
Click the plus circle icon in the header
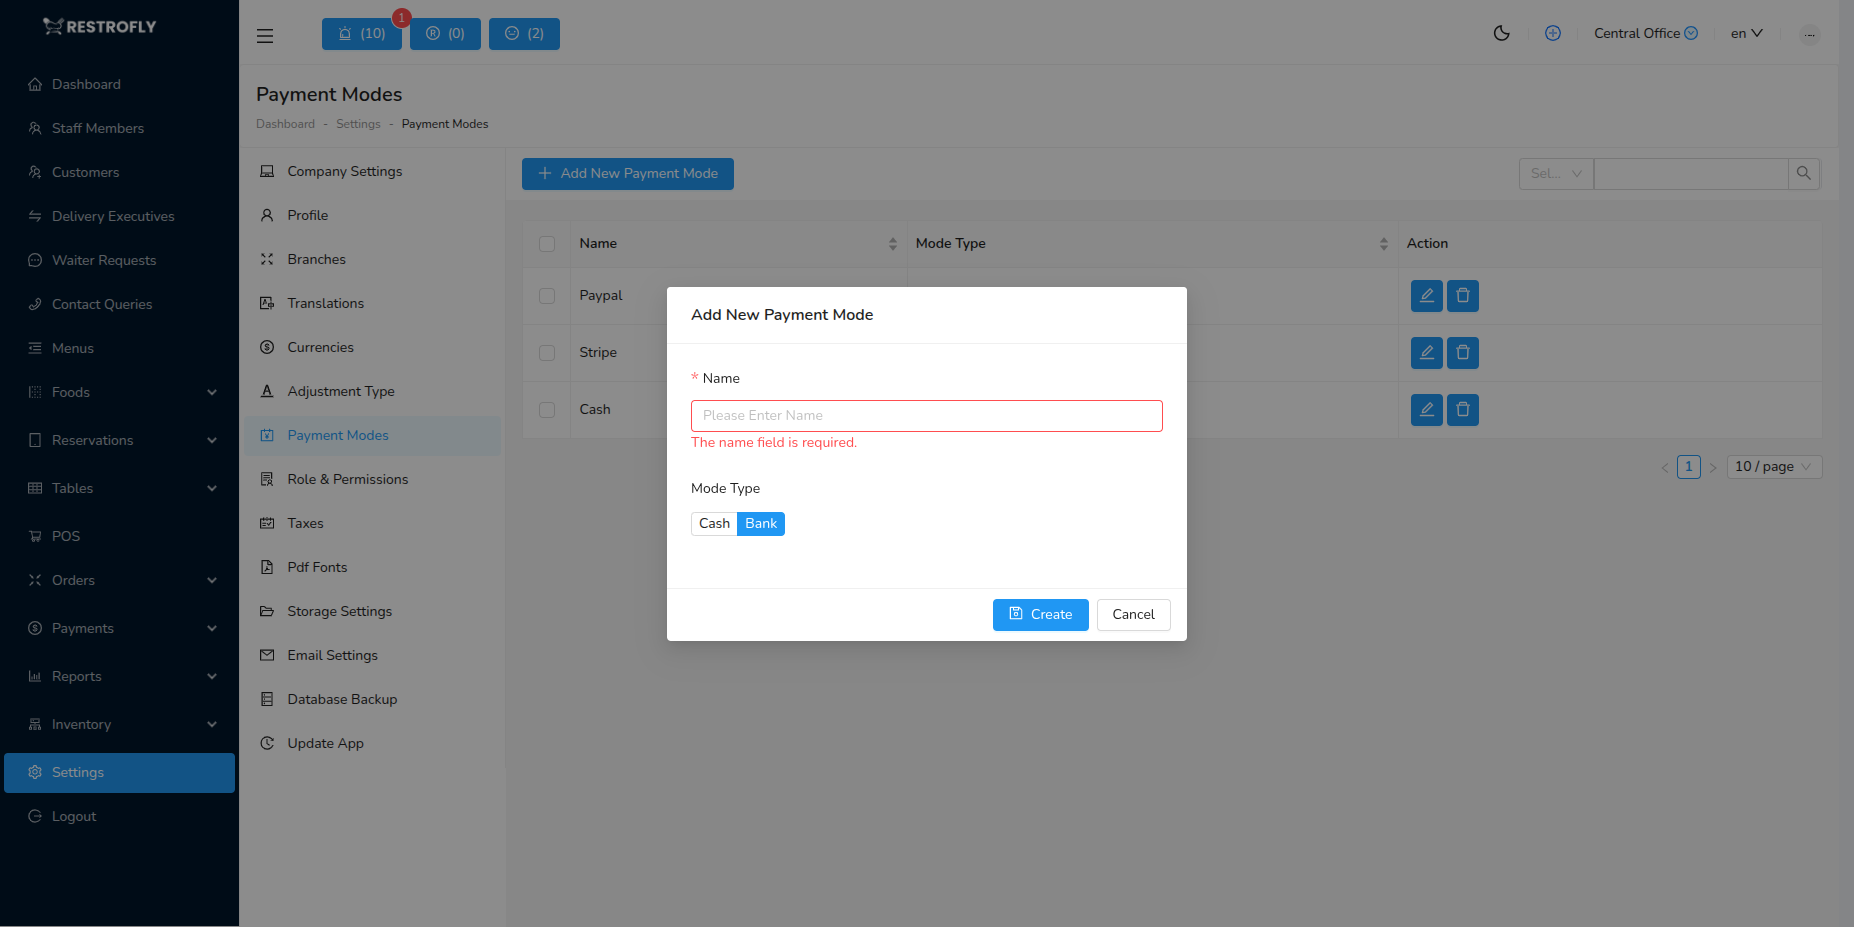pyautogui.click(x=1553, y=33)
